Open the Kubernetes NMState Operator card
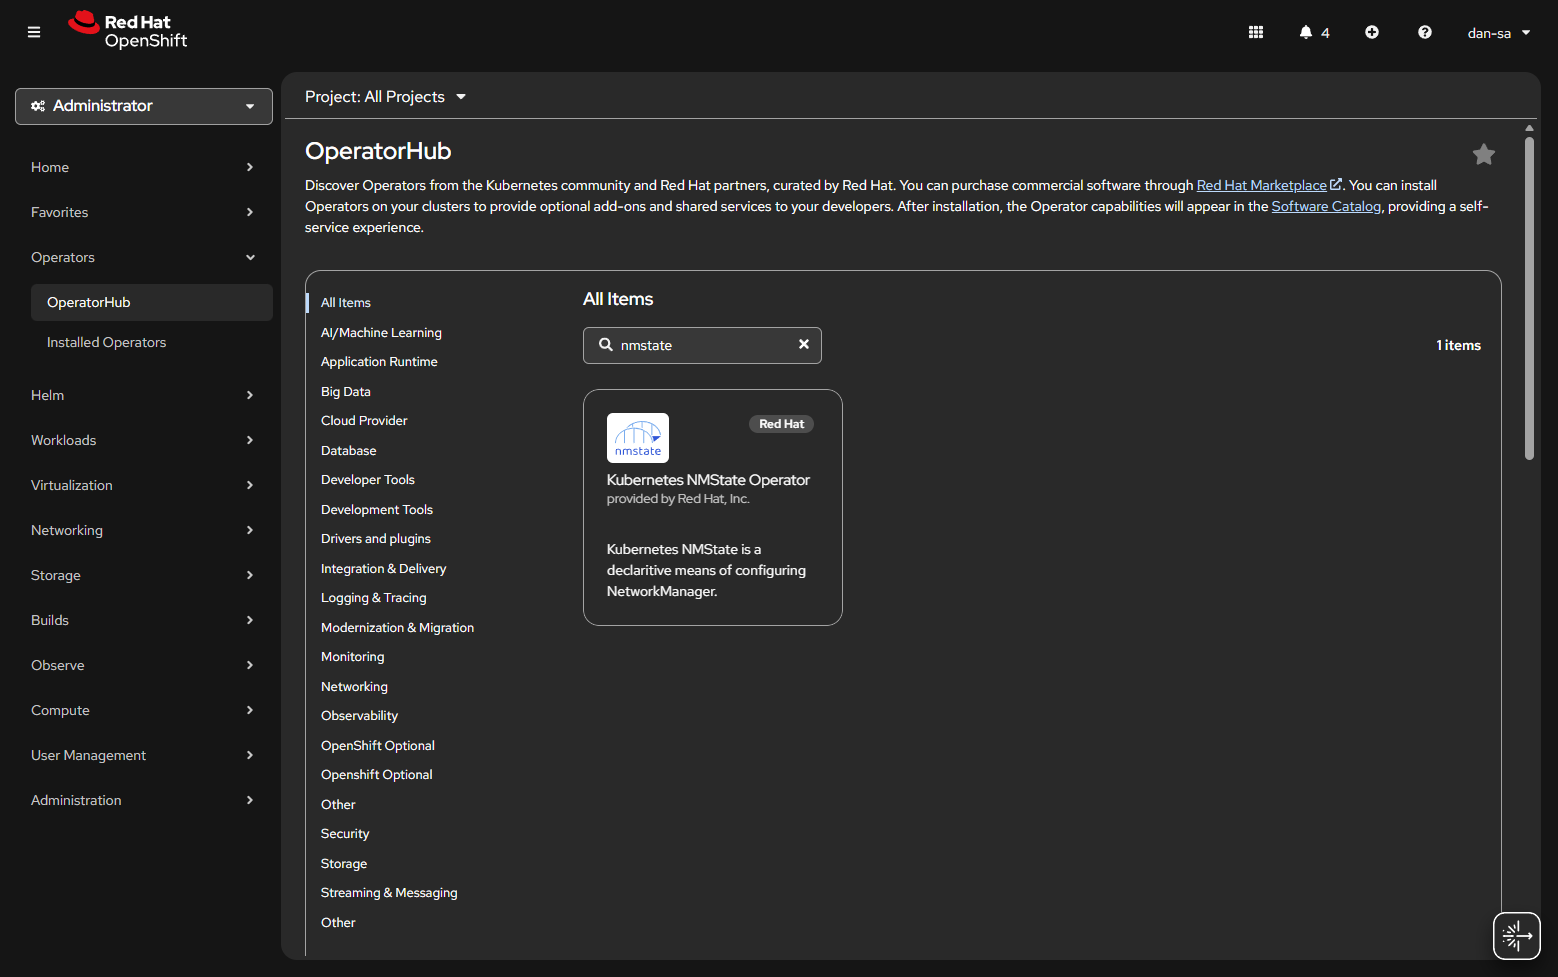The width and height of the screenshot is (1558, 977). (x=712, y=507)
